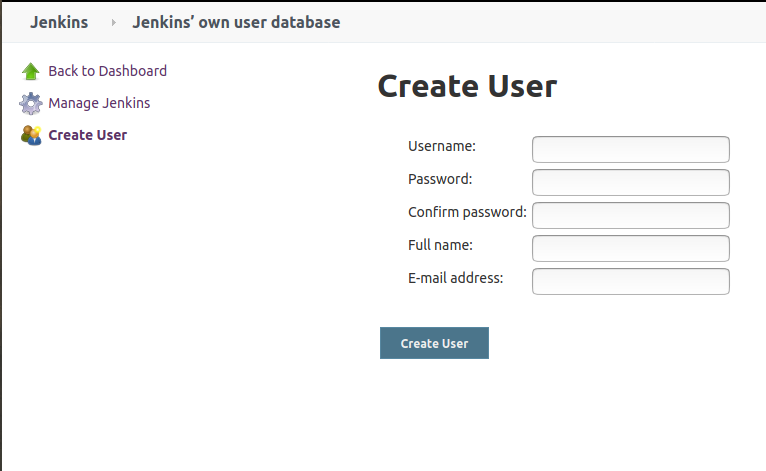
Task: Select the Create User sidebar text link
Action: click(x=87, y=135)
